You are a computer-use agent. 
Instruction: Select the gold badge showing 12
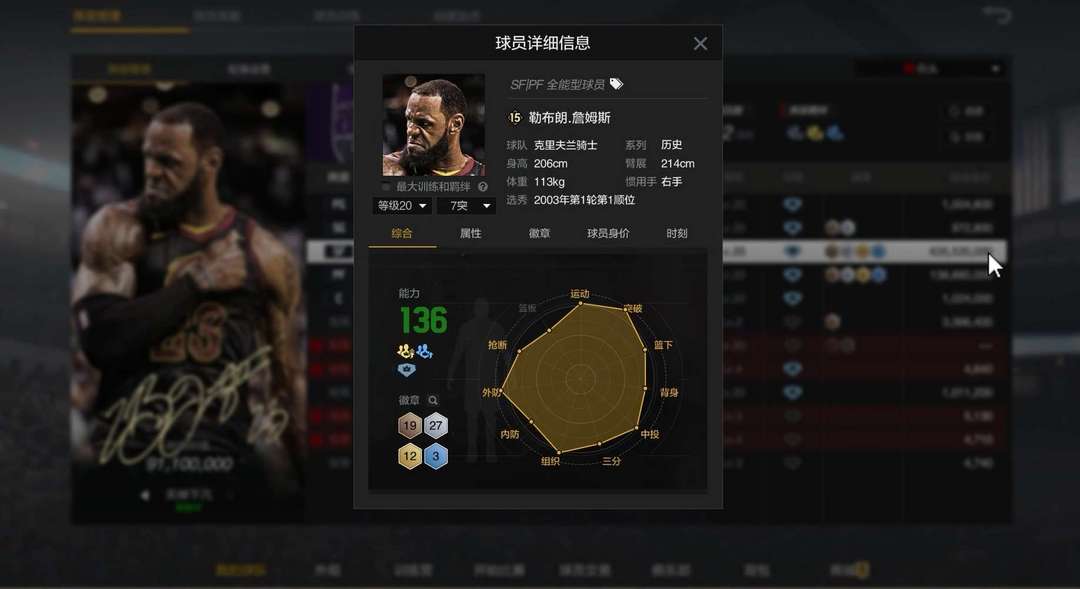tap(410, 456)
